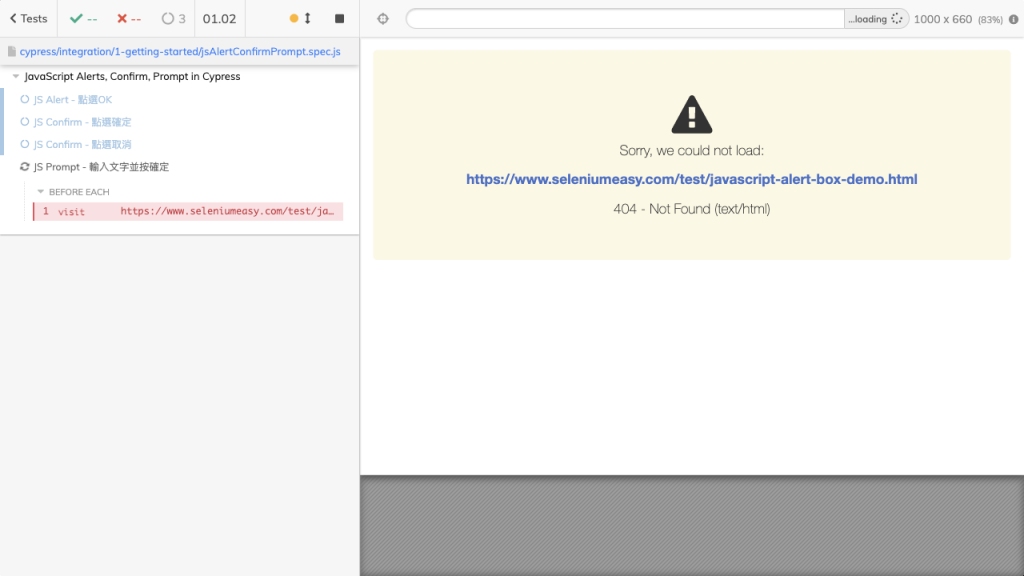1024x576 pixels.
Task: Select the JS Confirm - 點選確定 test
Action: [x=82, y=122]
